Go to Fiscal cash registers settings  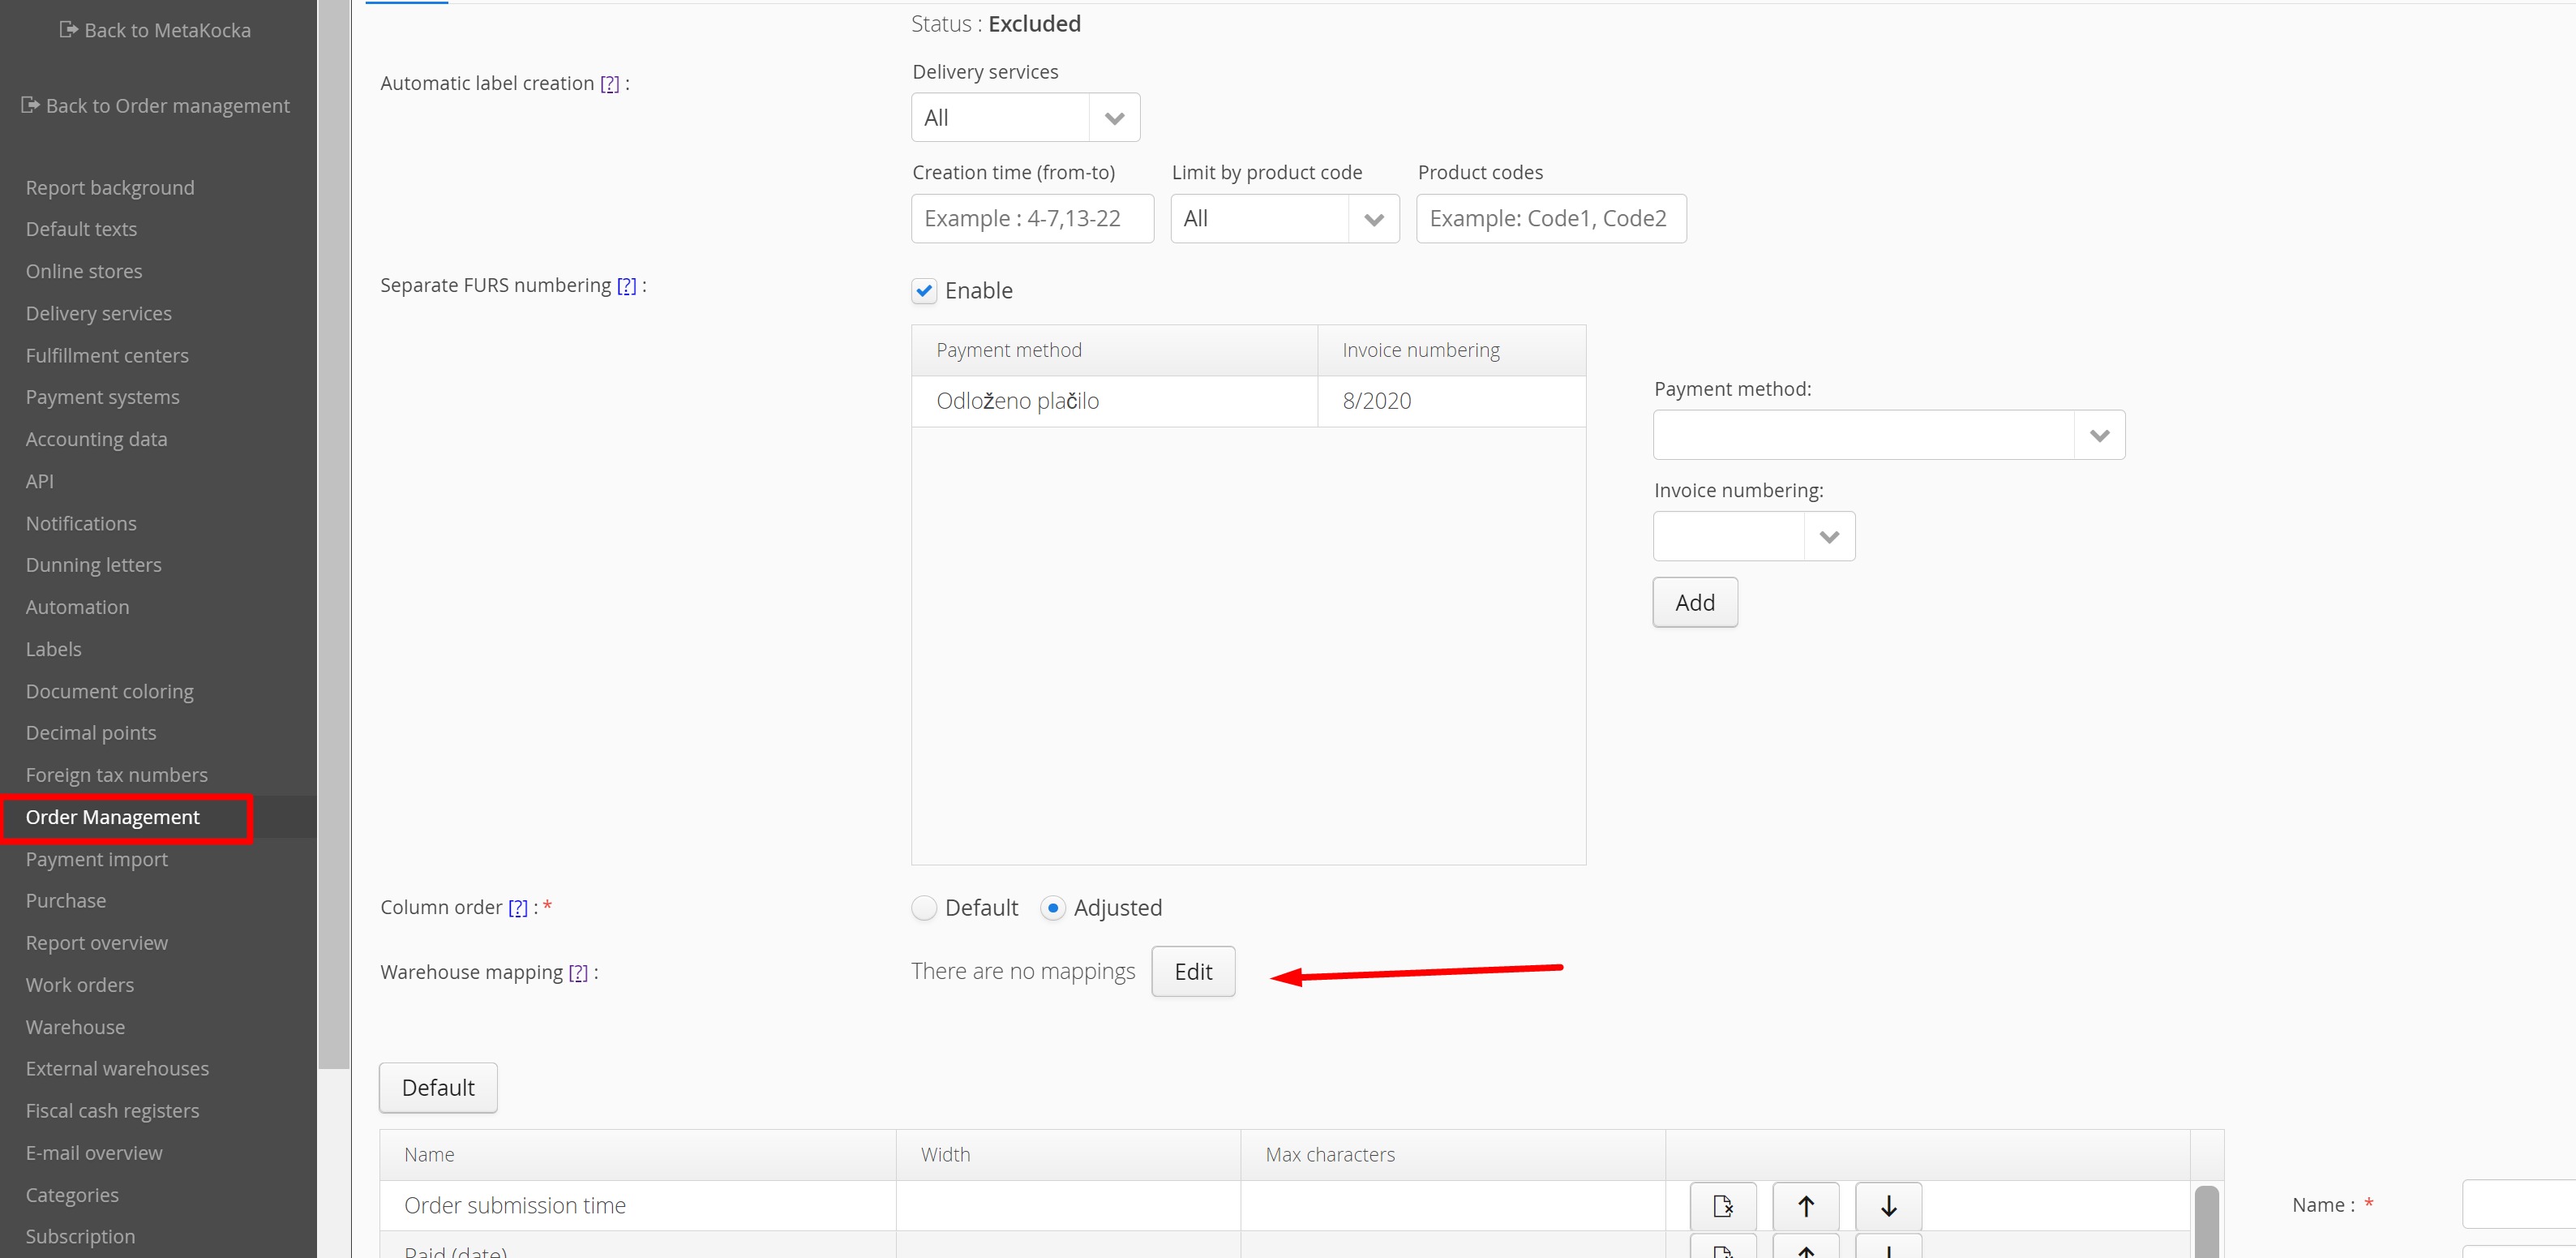tap(112, 1111)
